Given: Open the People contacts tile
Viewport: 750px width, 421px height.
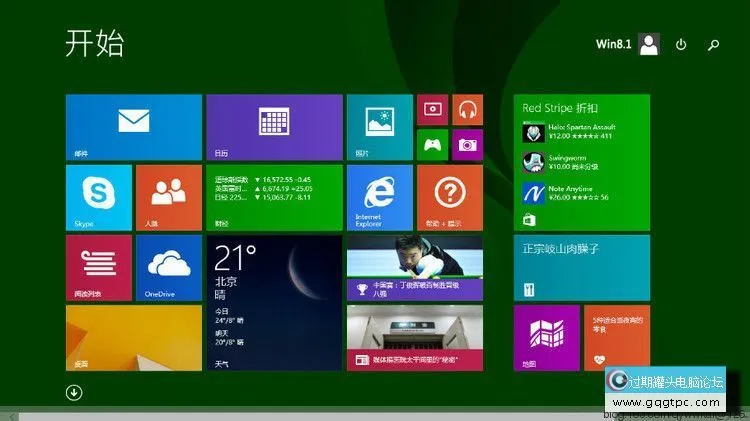Looking at the screenshot, I should tap(168, 197).
